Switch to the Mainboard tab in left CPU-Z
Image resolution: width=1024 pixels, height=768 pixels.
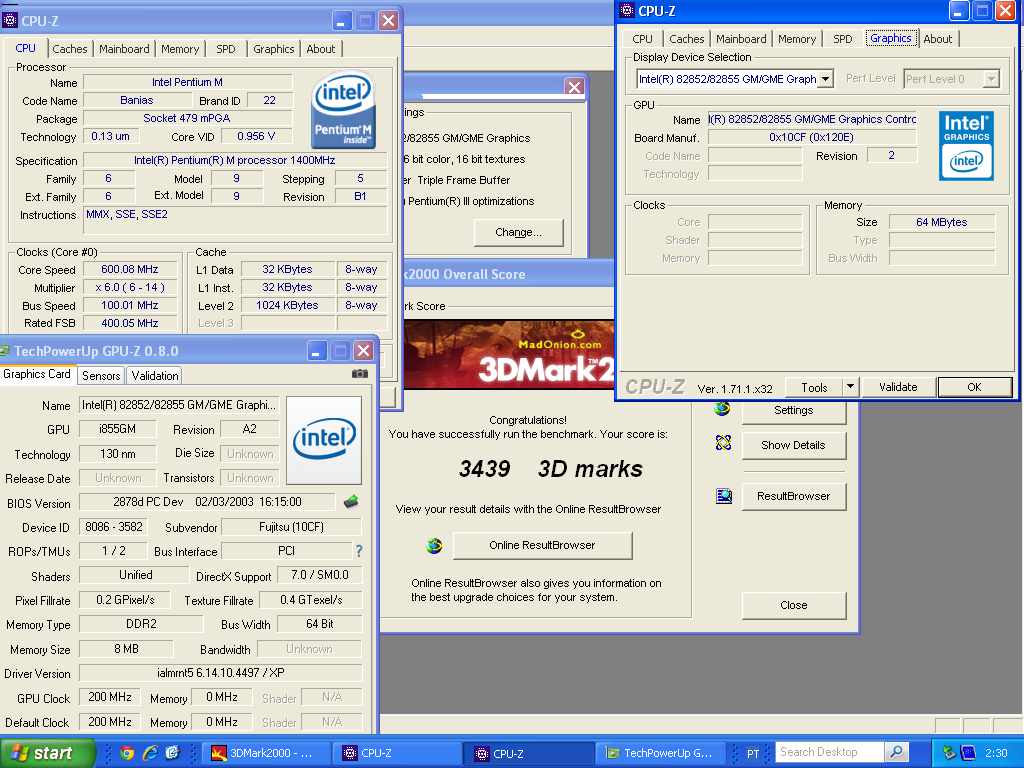(x=124, y=49)
